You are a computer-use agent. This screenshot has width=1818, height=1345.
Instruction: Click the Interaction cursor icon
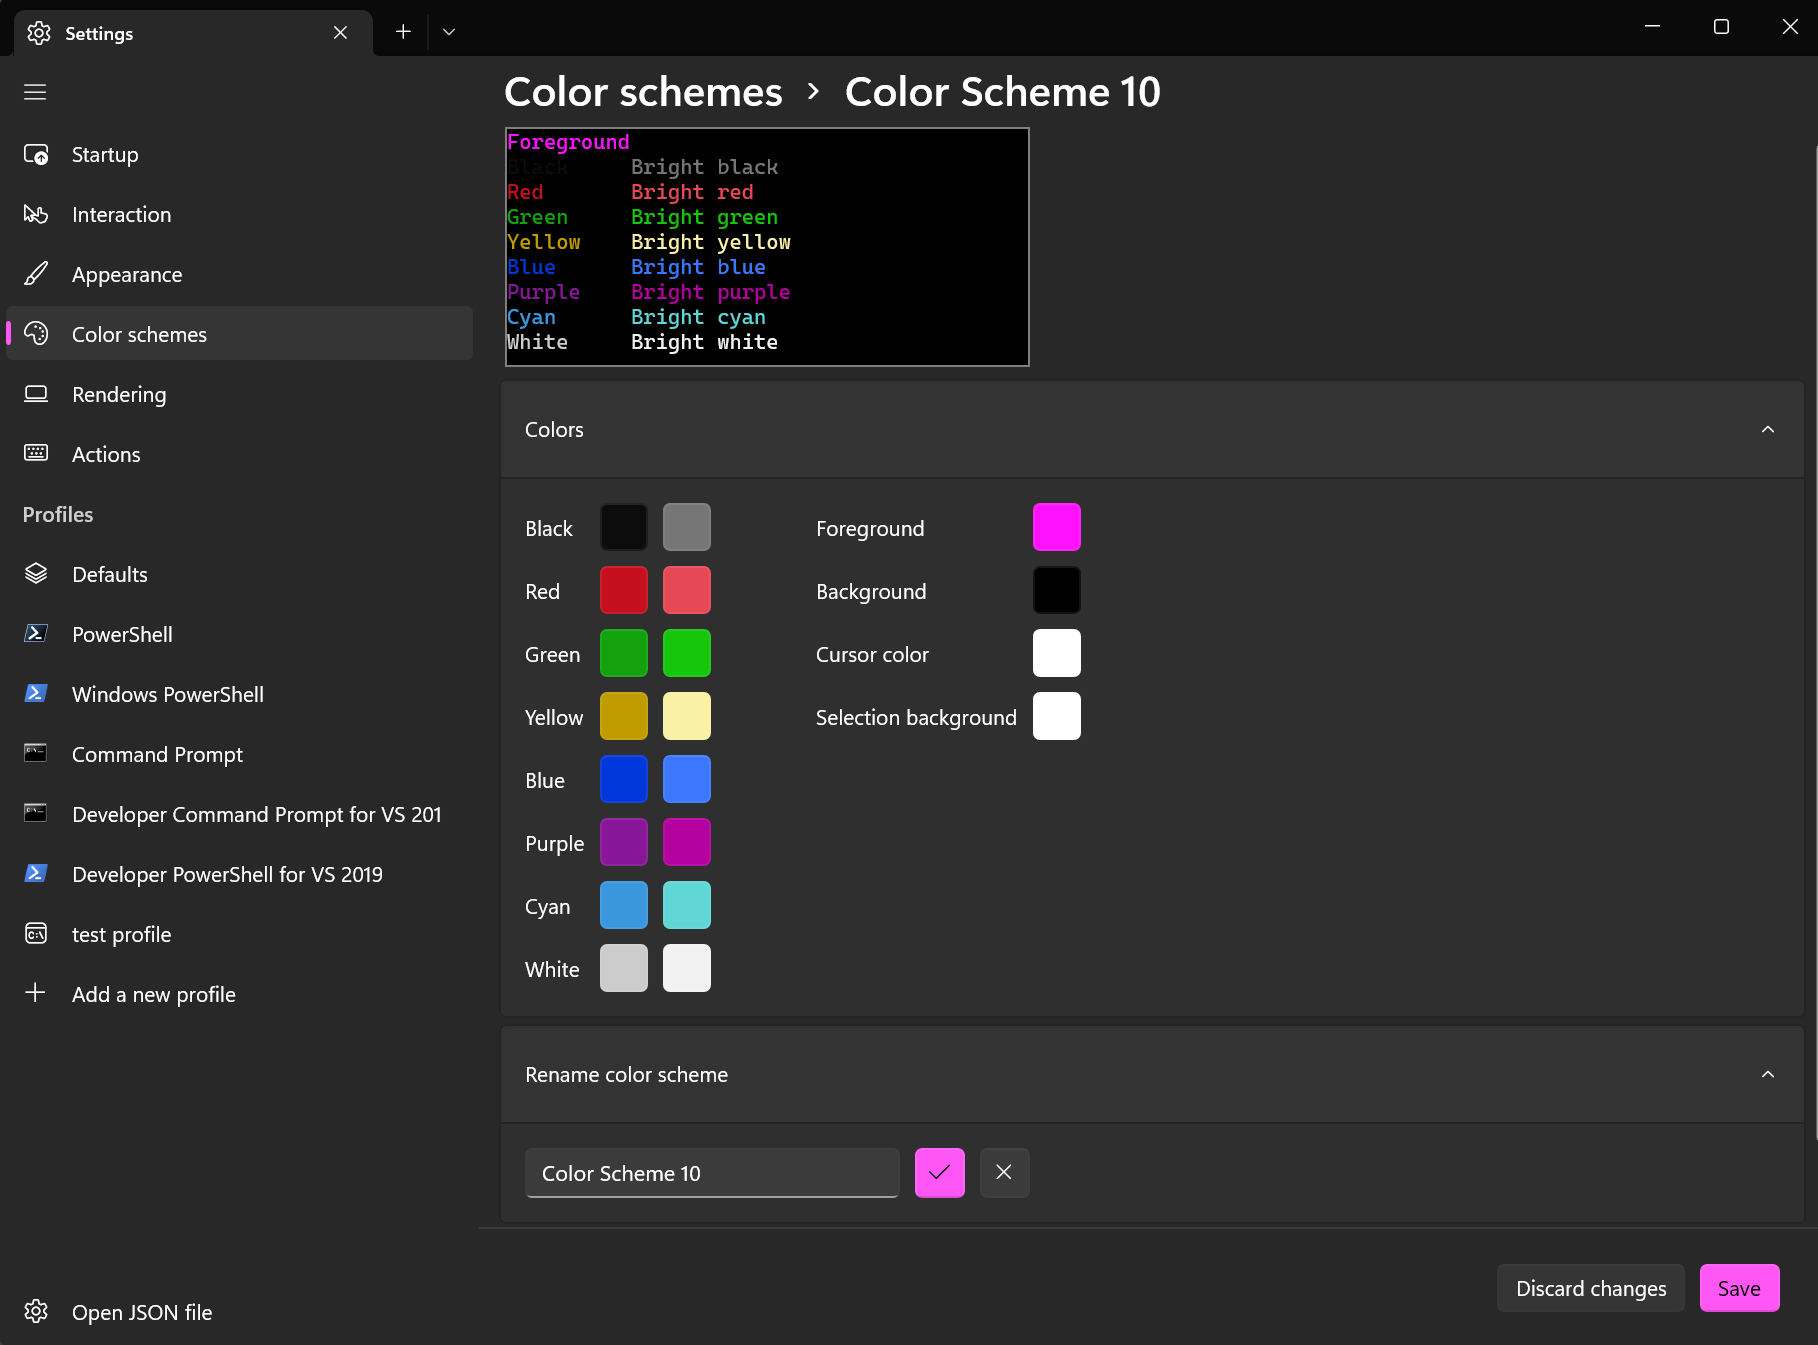point(36,215)
